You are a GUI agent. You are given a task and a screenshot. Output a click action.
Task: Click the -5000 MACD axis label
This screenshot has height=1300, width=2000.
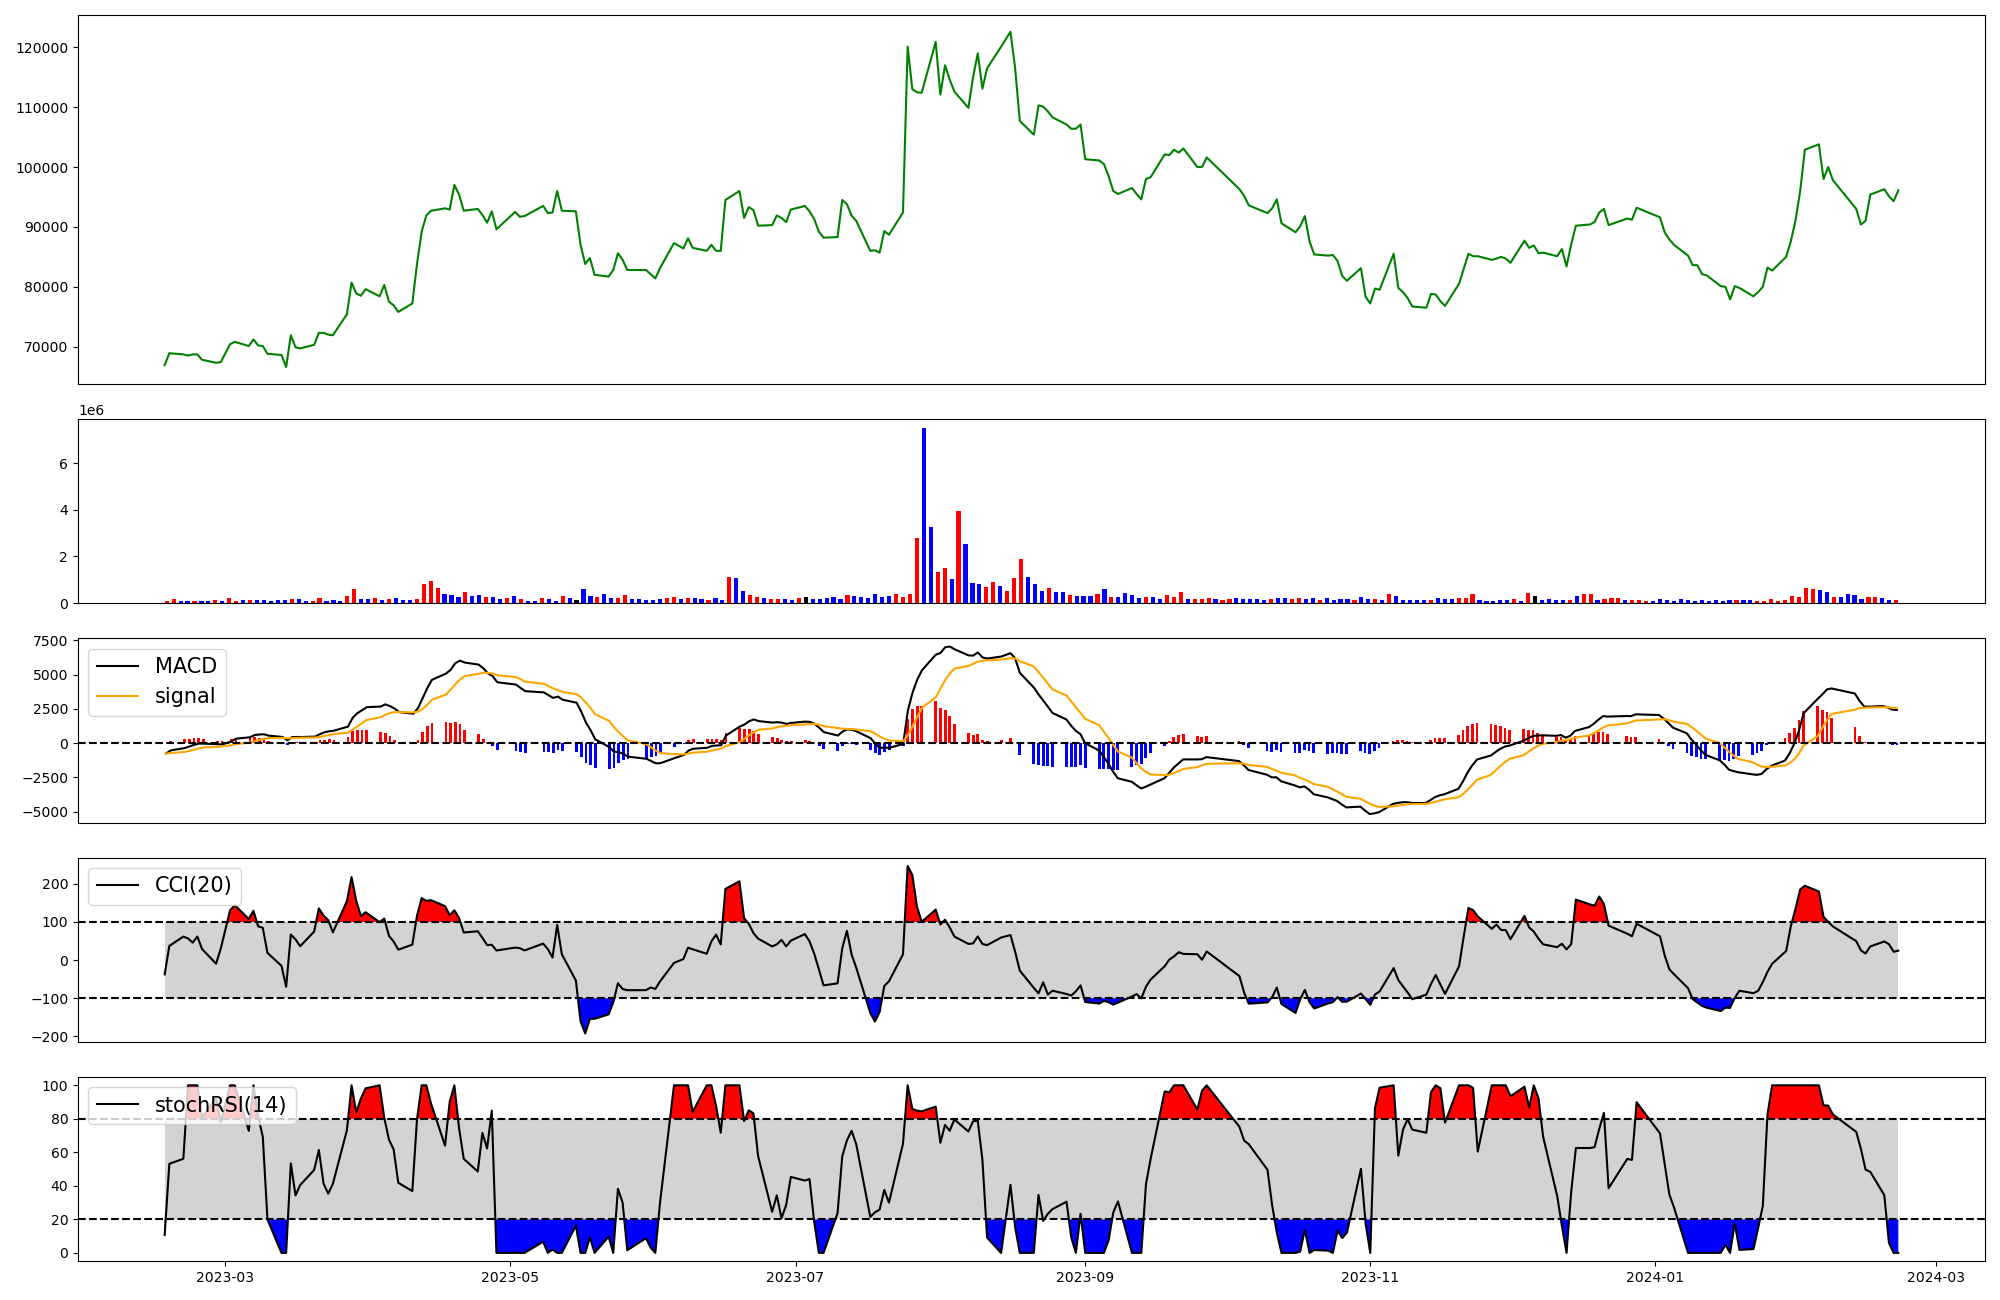(44, 812)
